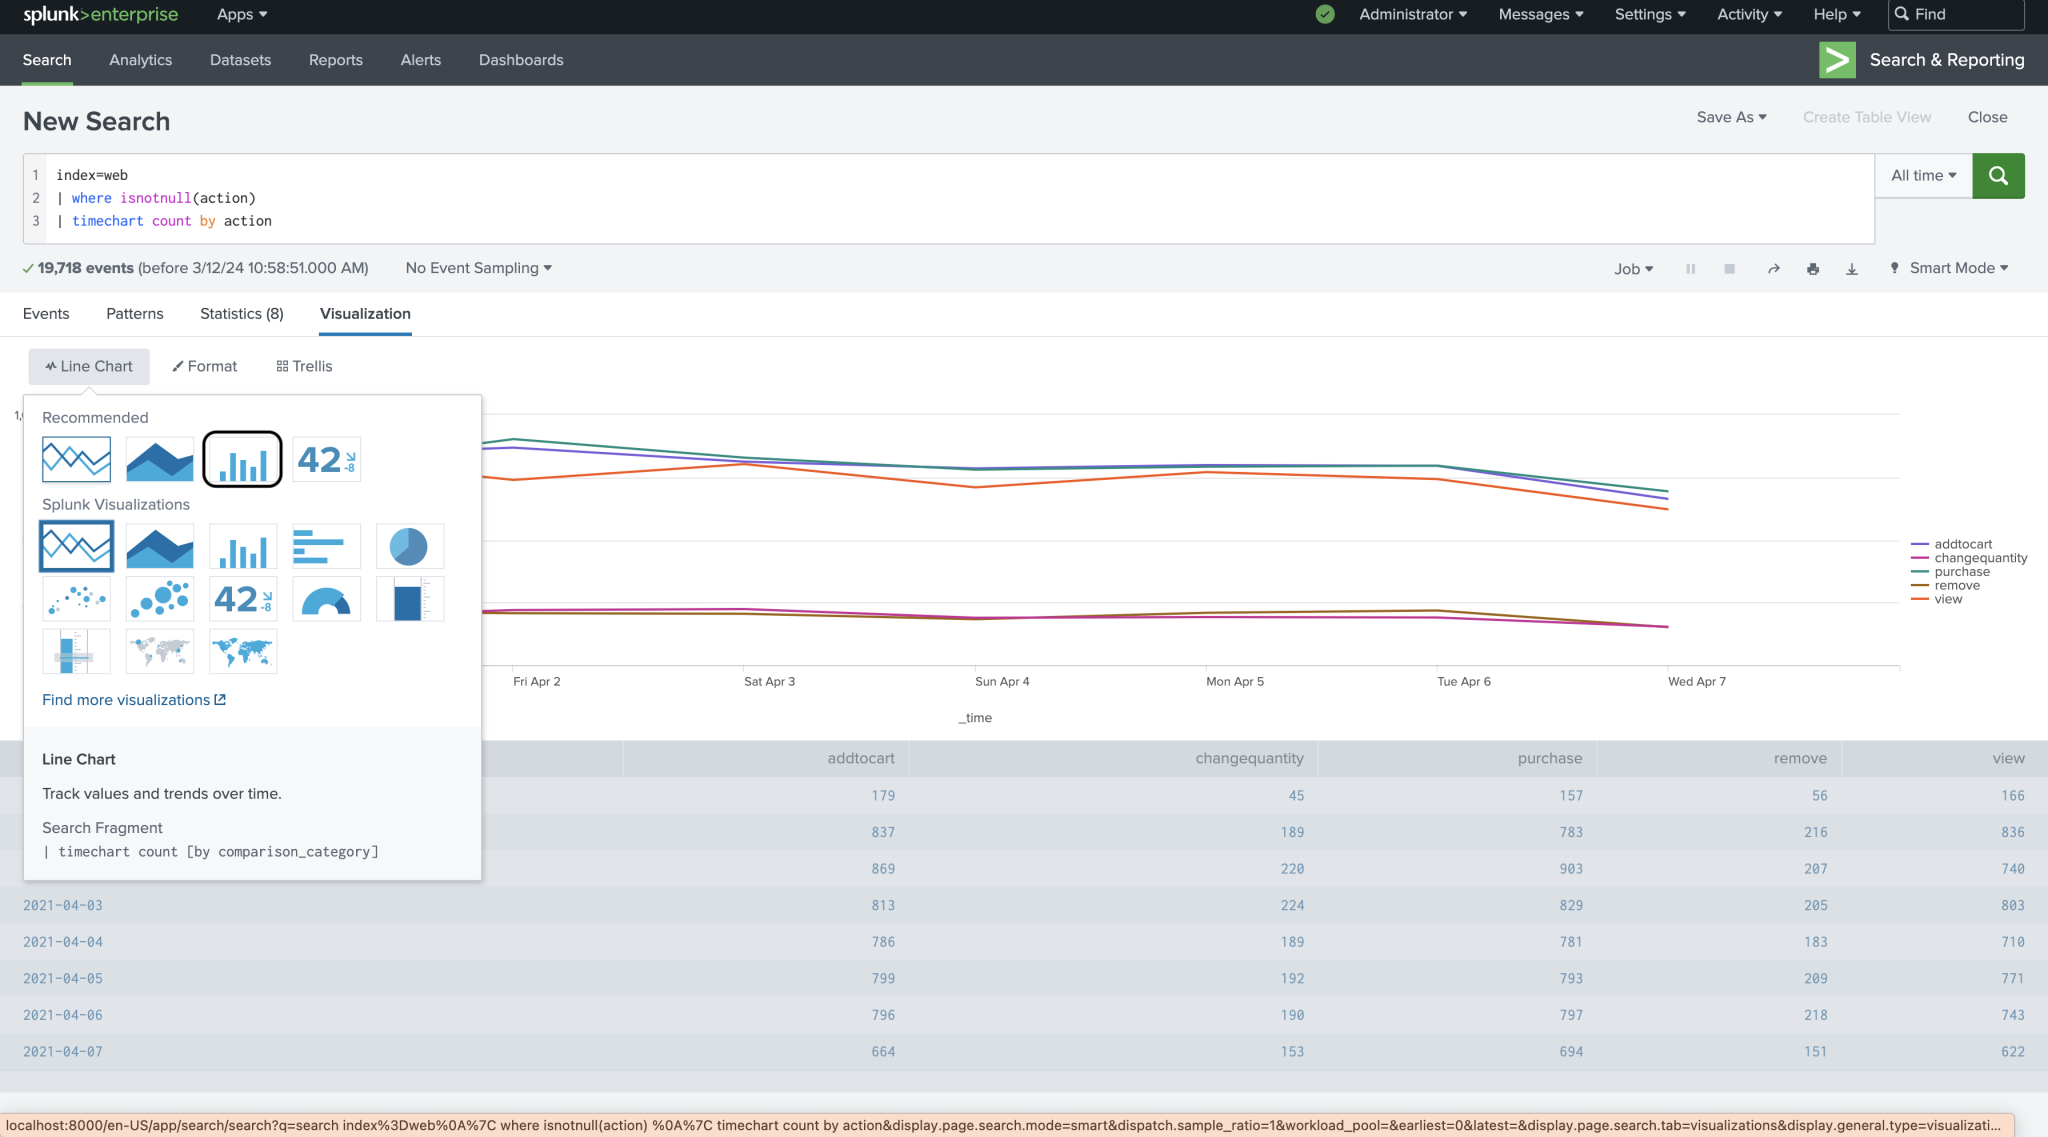Image resolution: width=2048 pixels, height=1137 pixels.
Task: Follow the Find more visualizations link
Action: click(x=126, y=699)
